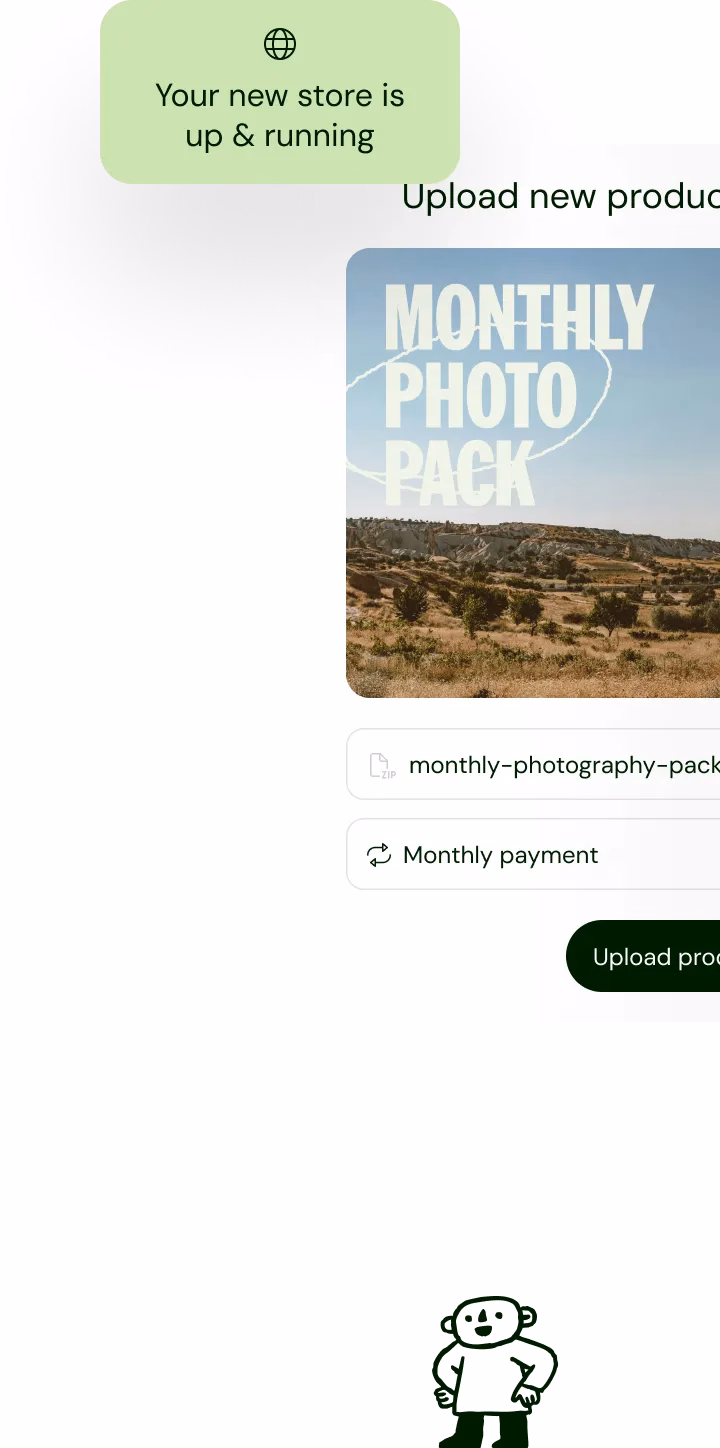Click the word MONTHLY on the cover image
The width and height of the screenshot is (720, 1448).
[519, 318]
